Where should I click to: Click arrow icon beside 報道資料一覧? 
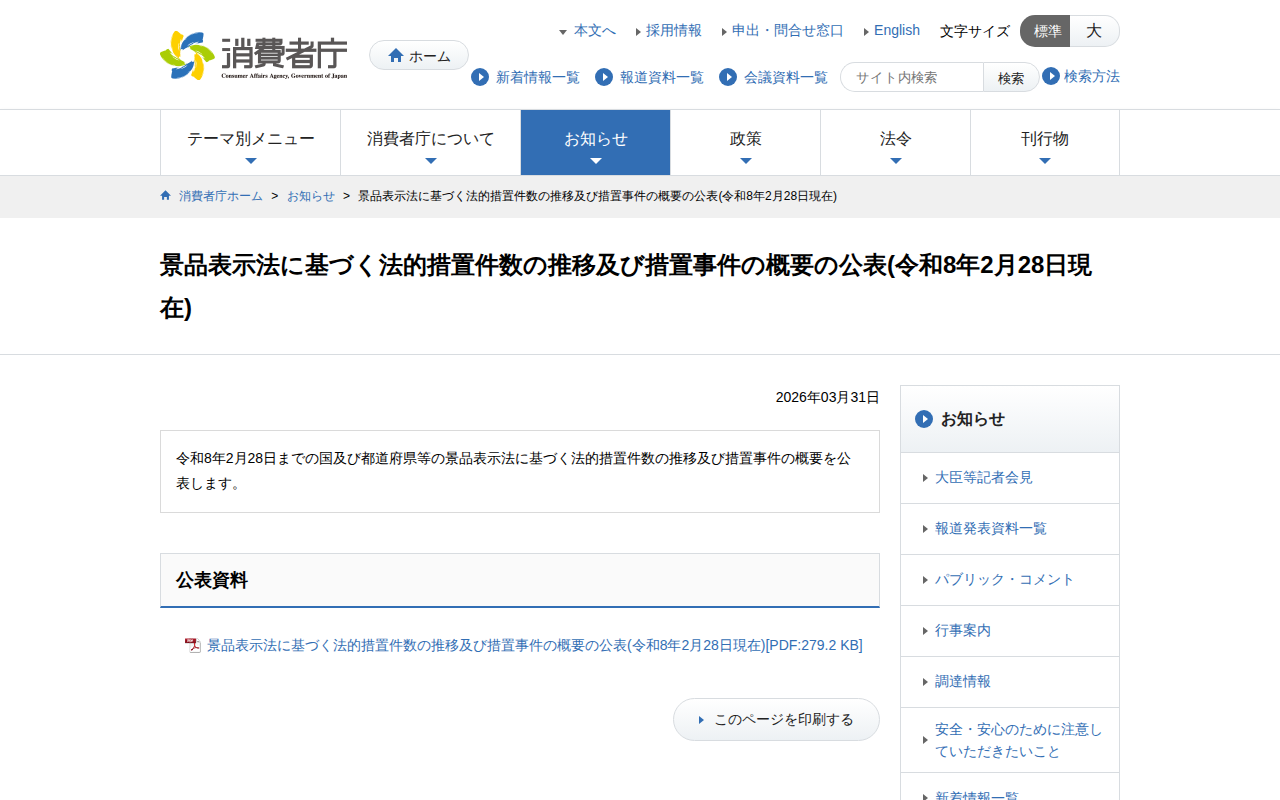(x=604, y=77)
